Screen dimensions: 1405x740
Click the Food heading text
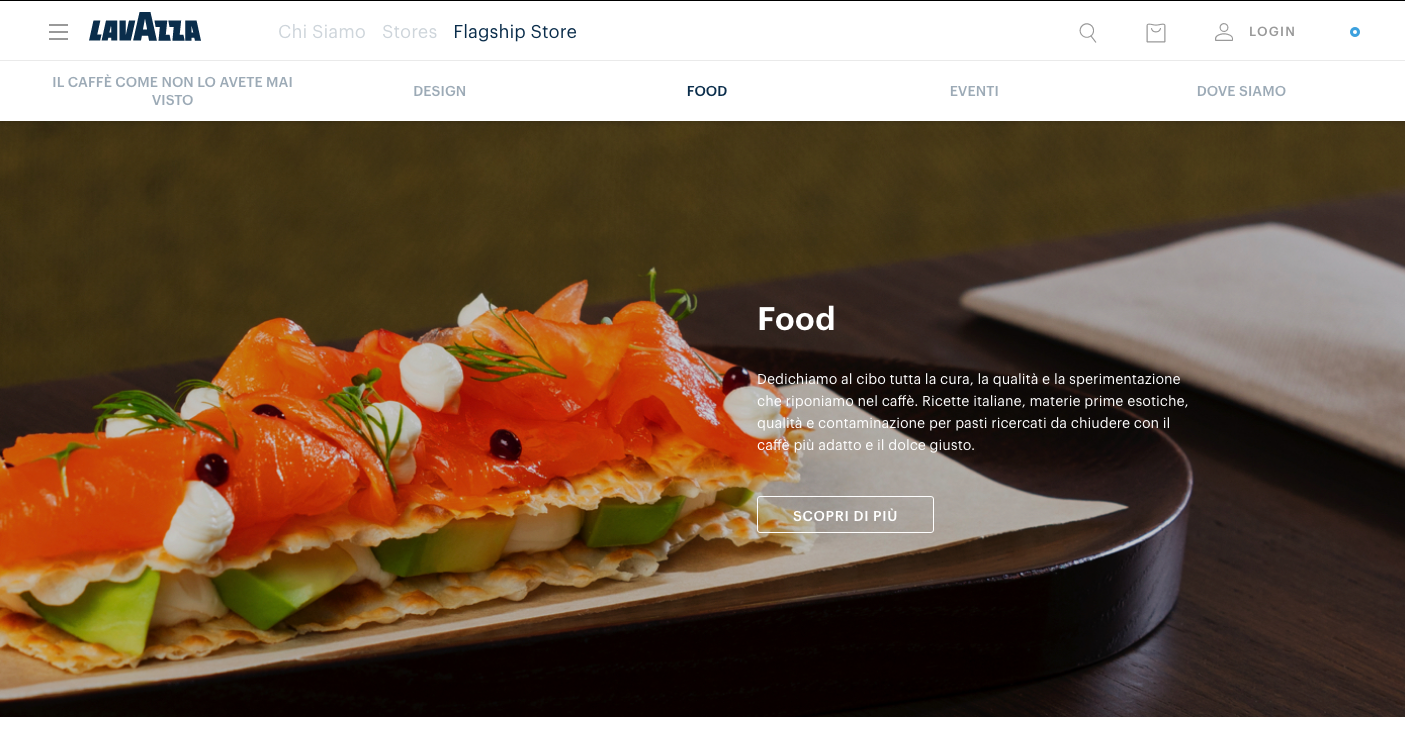tap(796, 319)
